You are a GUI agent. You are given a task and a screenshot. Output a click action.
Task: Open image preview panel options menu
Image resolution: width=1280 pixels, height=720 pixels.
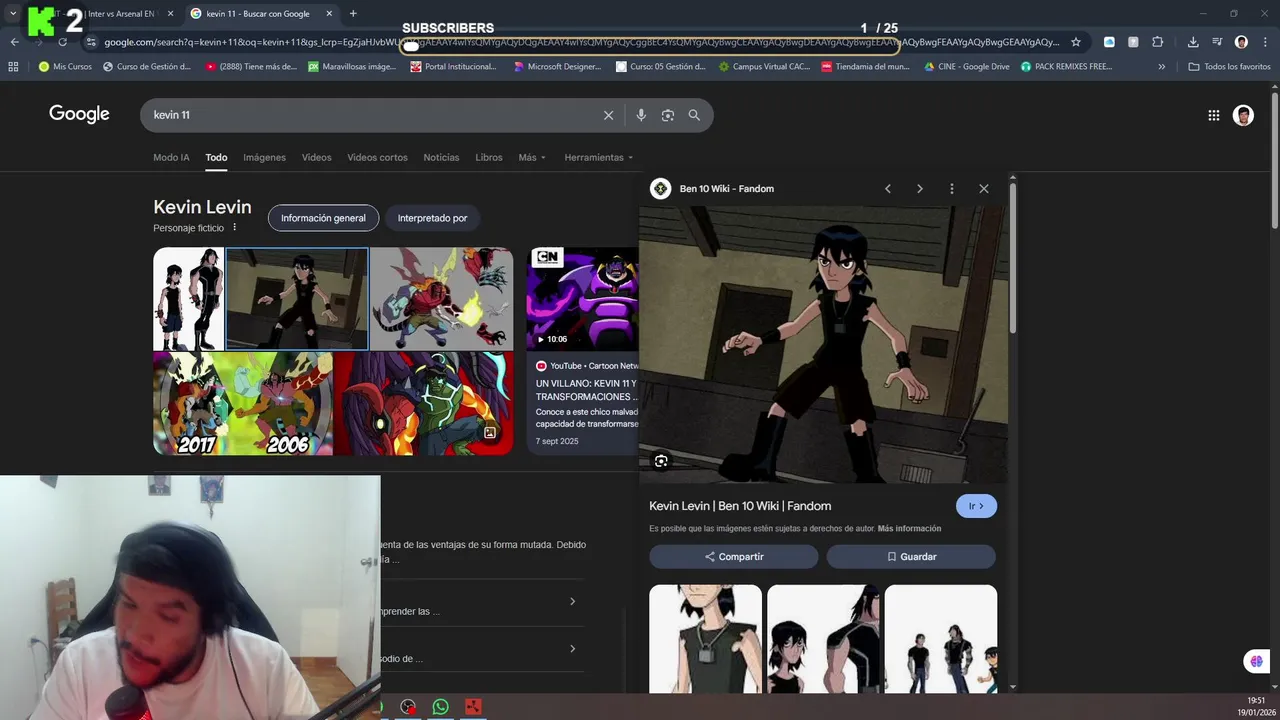coord(951,188)
